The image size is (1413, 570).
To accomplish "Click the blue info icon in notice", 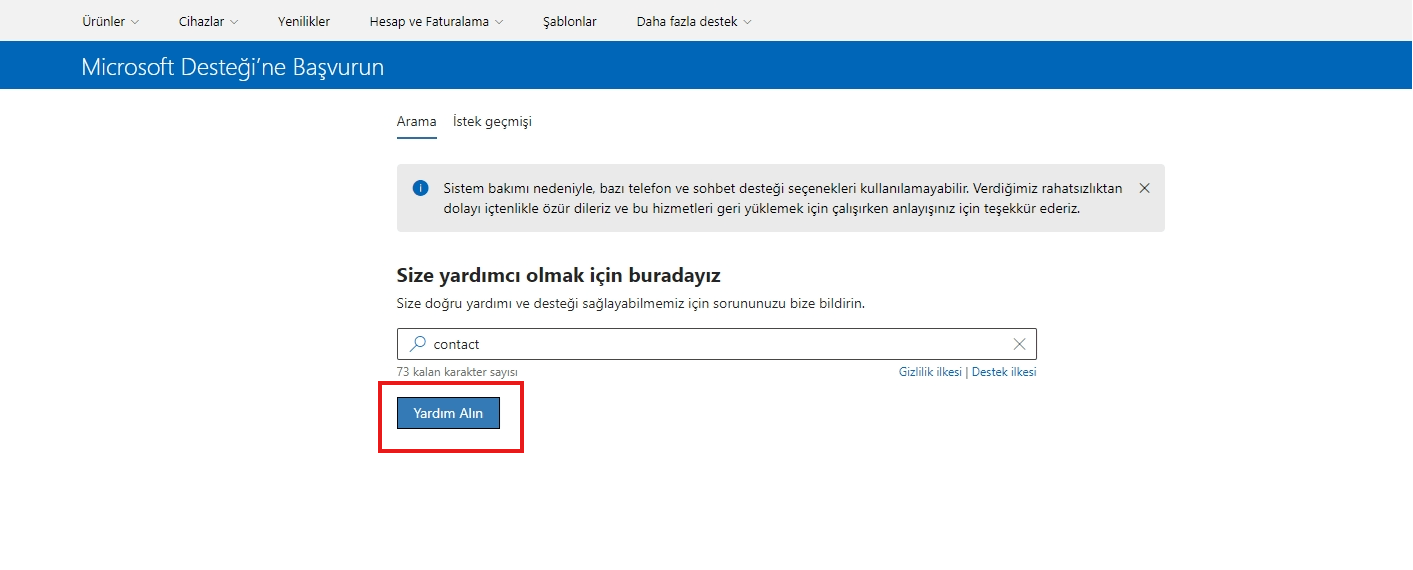I will [420, 188].
